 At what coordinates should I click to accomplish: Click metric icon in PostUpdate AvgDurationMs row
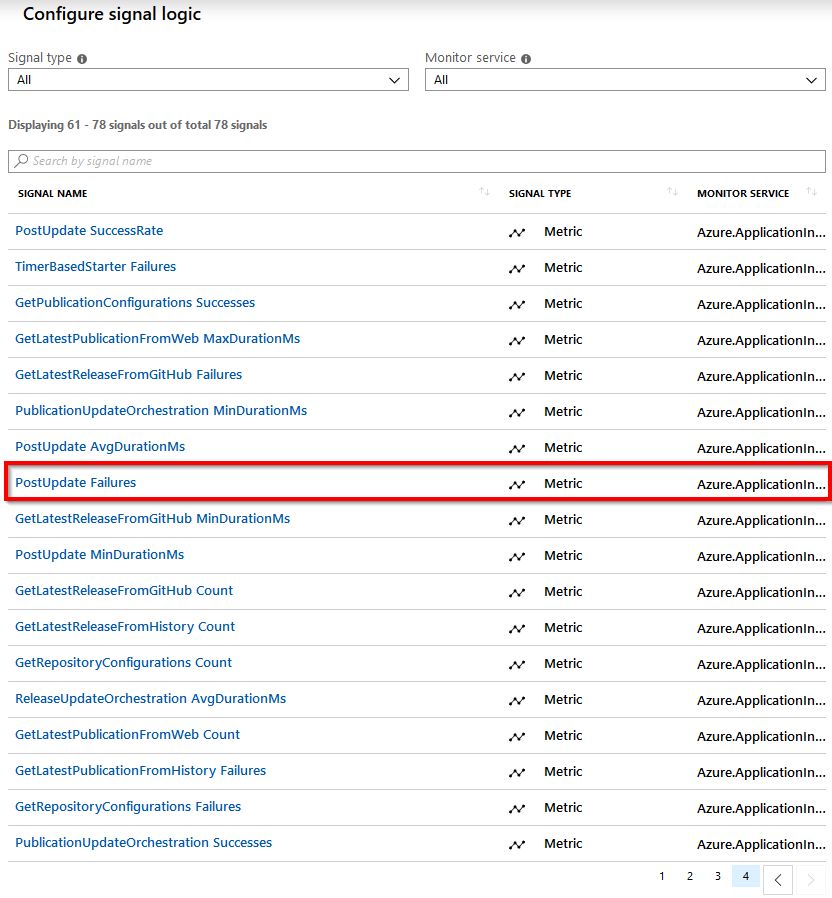(x=517, y=448)
